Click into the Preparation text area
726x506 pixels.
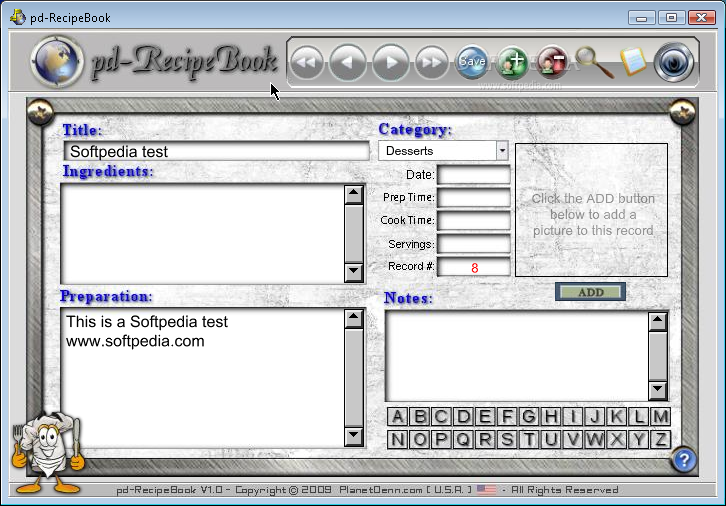point(203,378)
